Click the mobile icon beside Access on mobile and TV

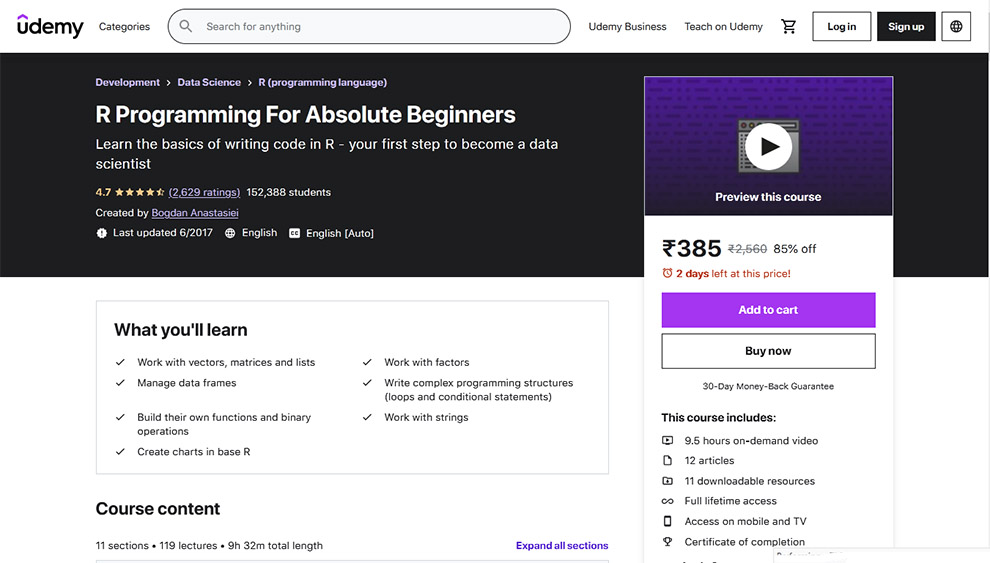point(667,521)
